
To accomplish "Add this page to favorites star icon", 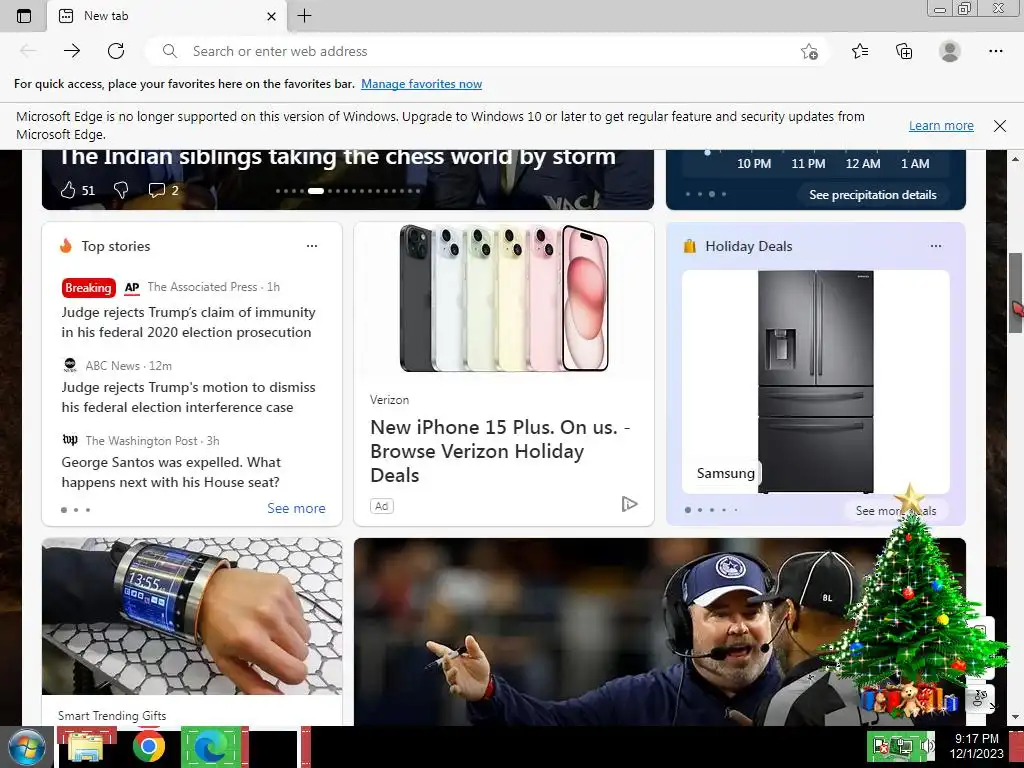I will [809, 51].
